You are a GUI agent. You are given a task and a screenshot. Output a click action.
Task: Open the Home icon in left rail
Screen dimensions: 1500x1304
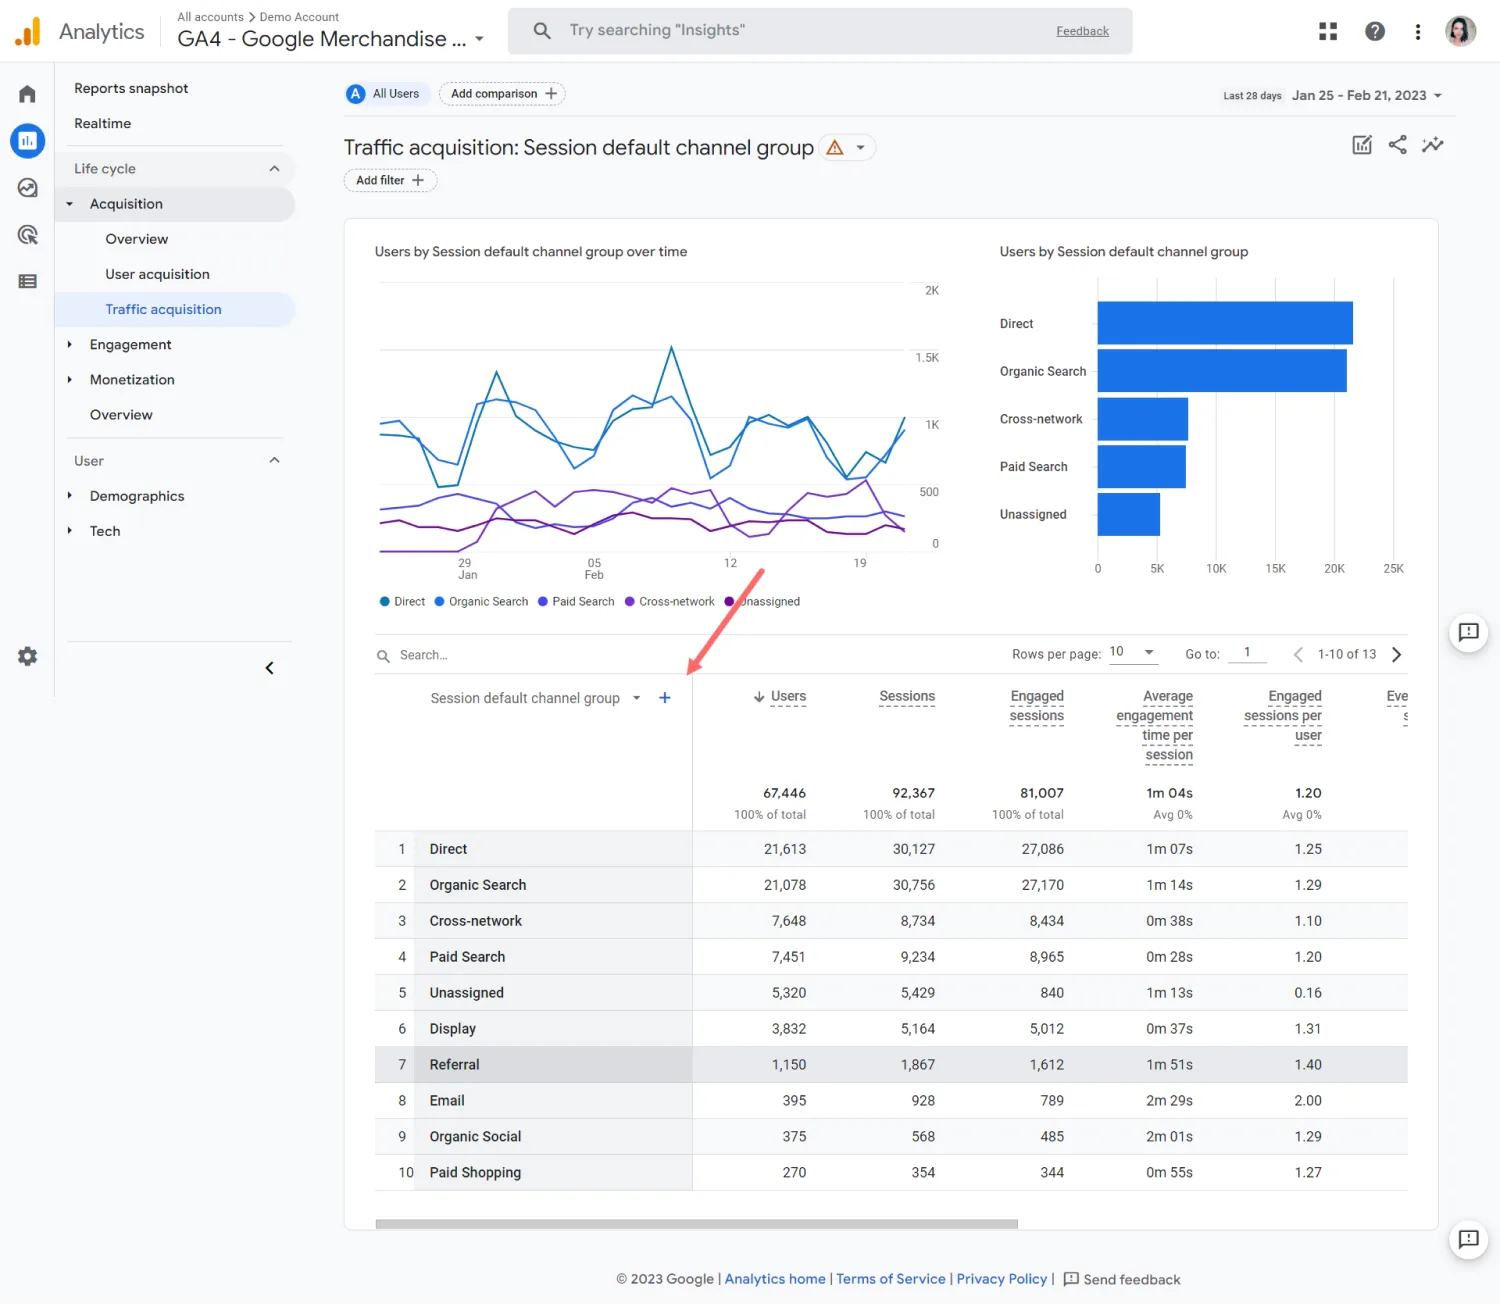click(x=27, y=94)
